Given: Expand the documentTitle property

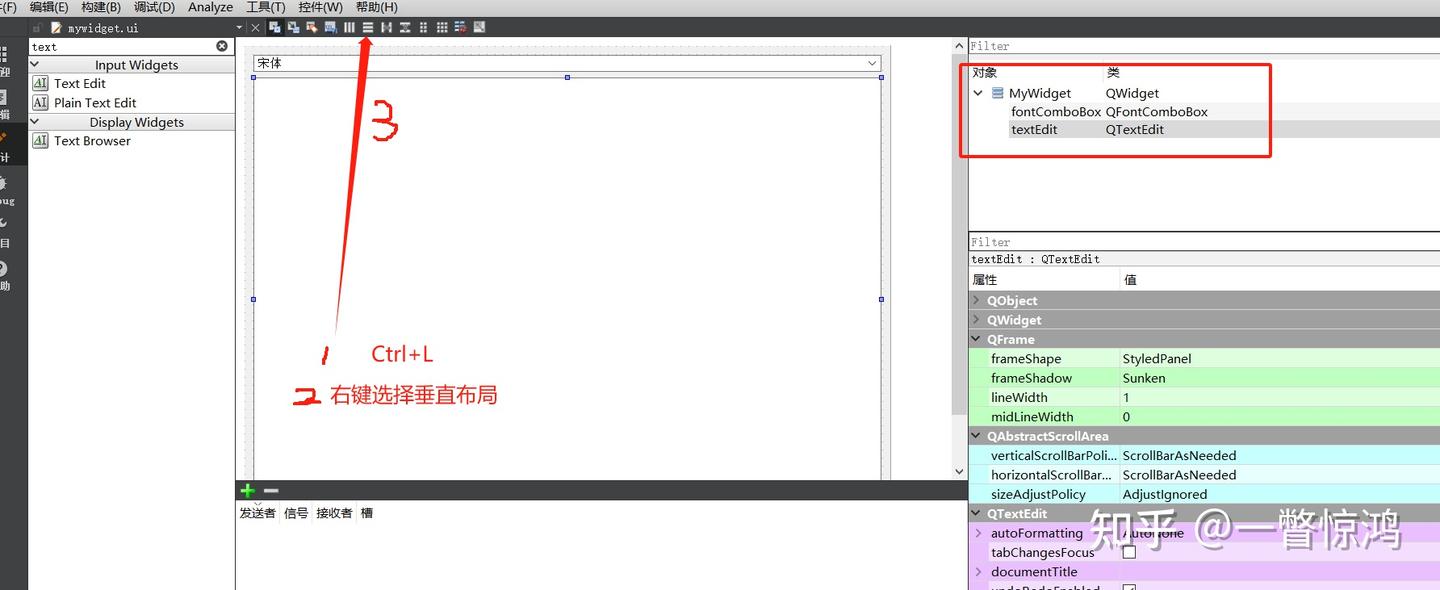Looking at the screenshot, I should click(979, 572).
